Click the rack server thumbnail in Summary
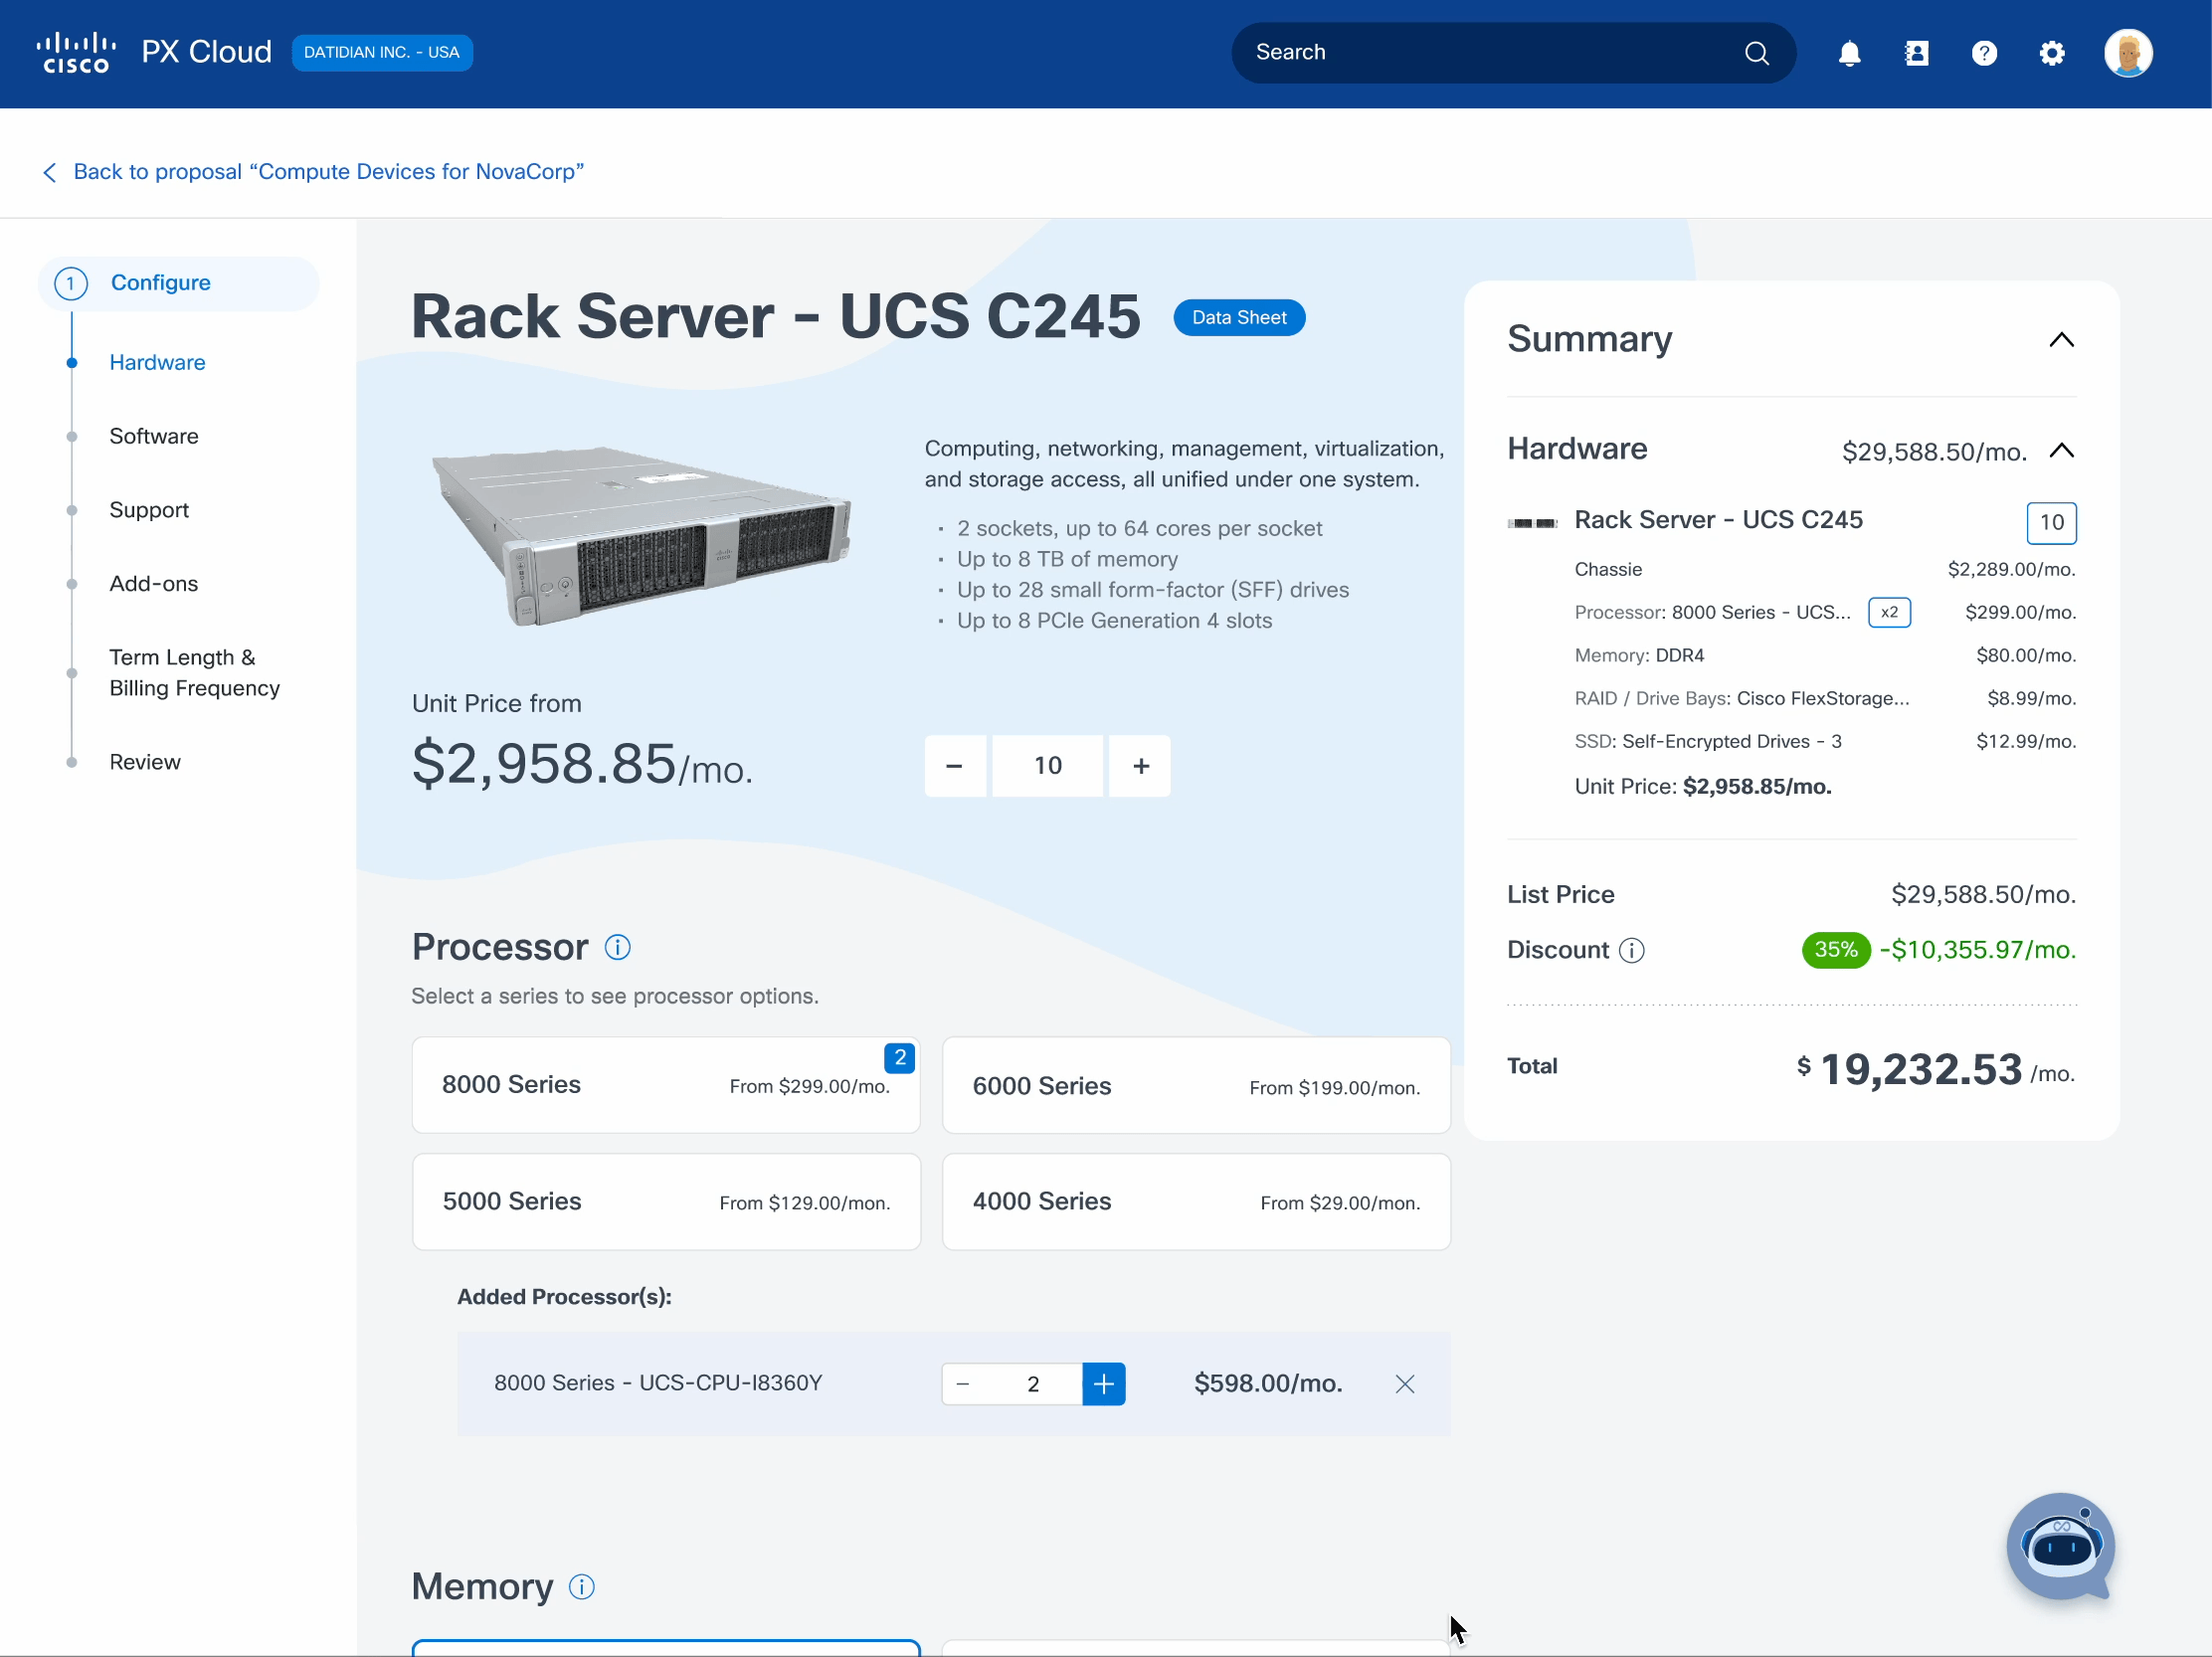2212x1657 pixels. tap(1532, 522)
